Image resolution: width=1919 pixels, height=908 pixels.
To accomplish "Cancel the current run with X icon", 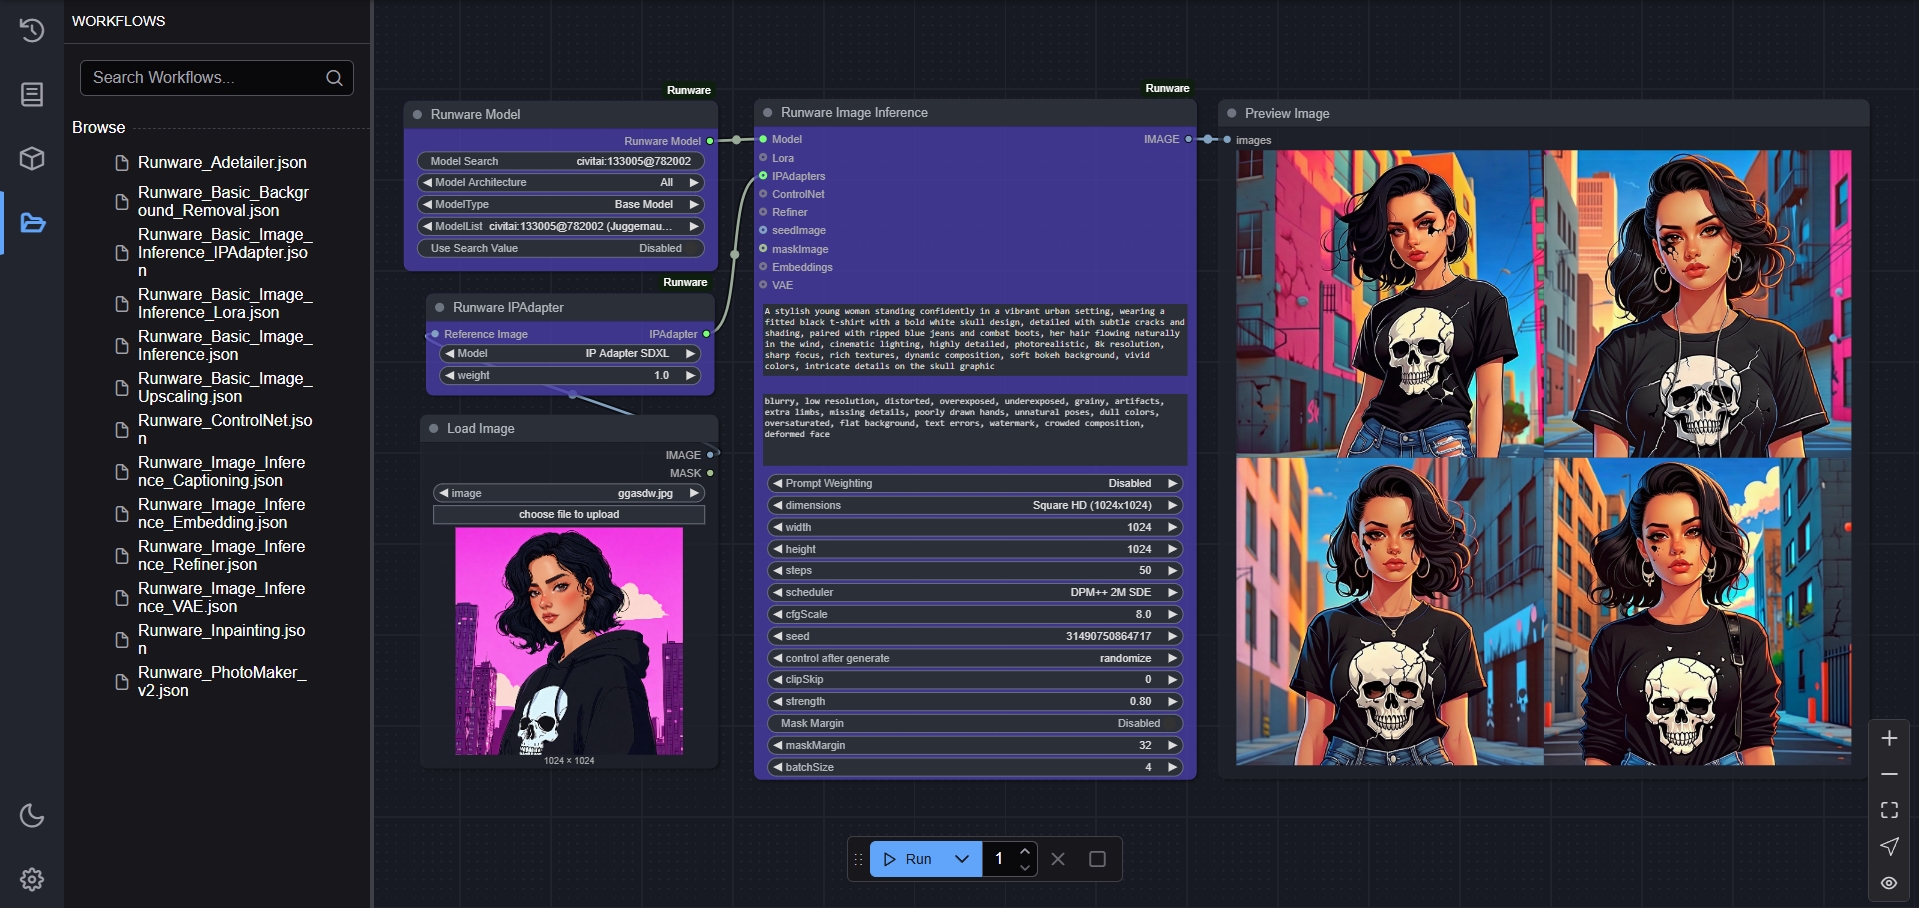I will (1059, 859).
